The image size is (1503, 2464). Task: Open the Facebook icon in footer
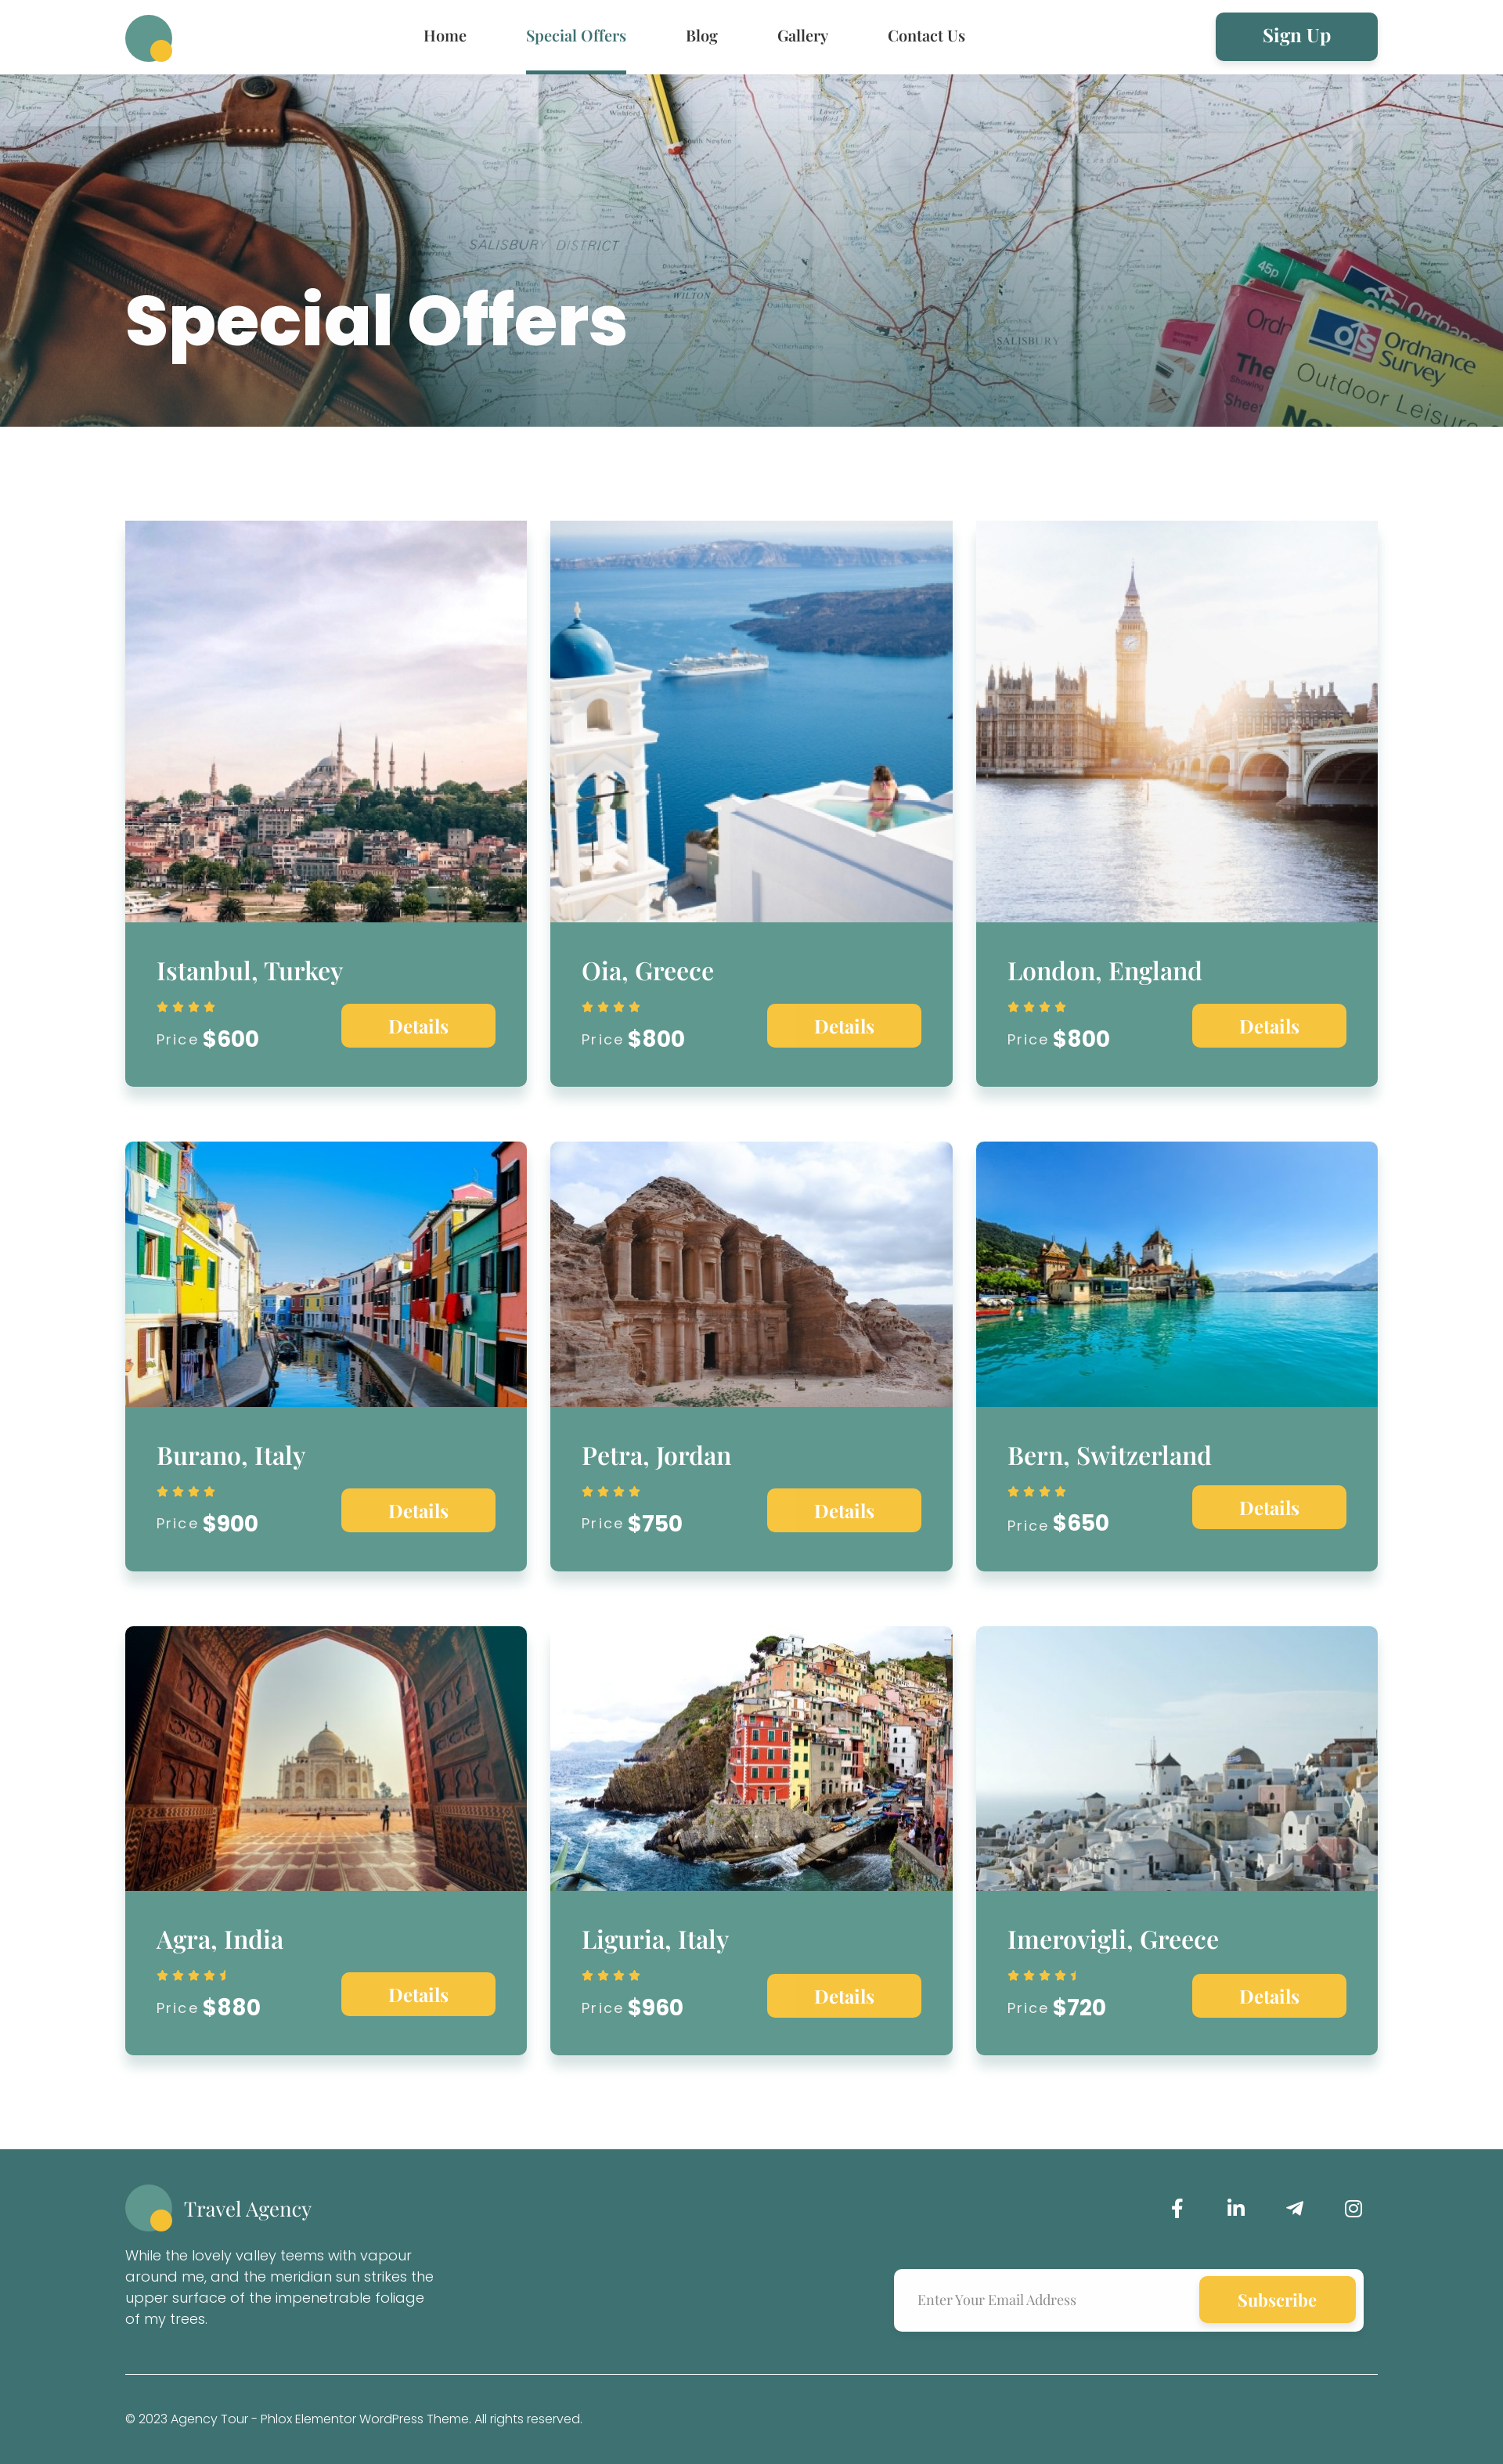coord(1177,2208)
